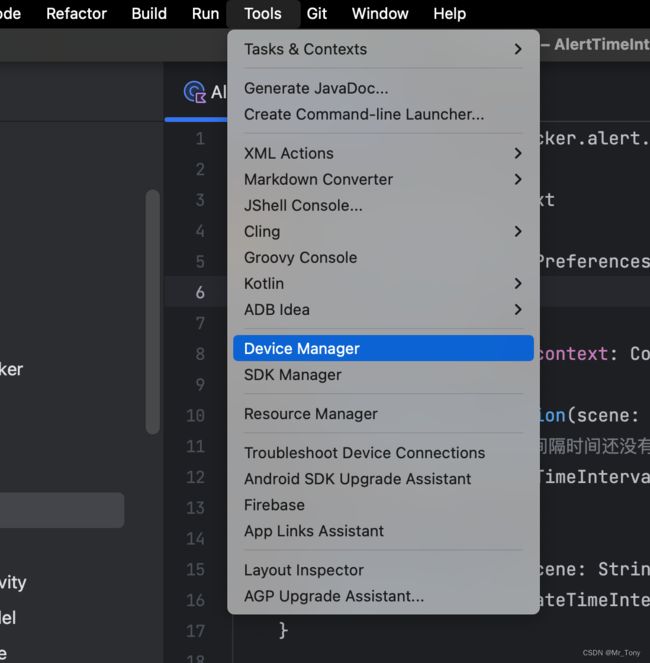Open Firebase assistant
Viewport: 650px width, 663px height.
[383, 505]
